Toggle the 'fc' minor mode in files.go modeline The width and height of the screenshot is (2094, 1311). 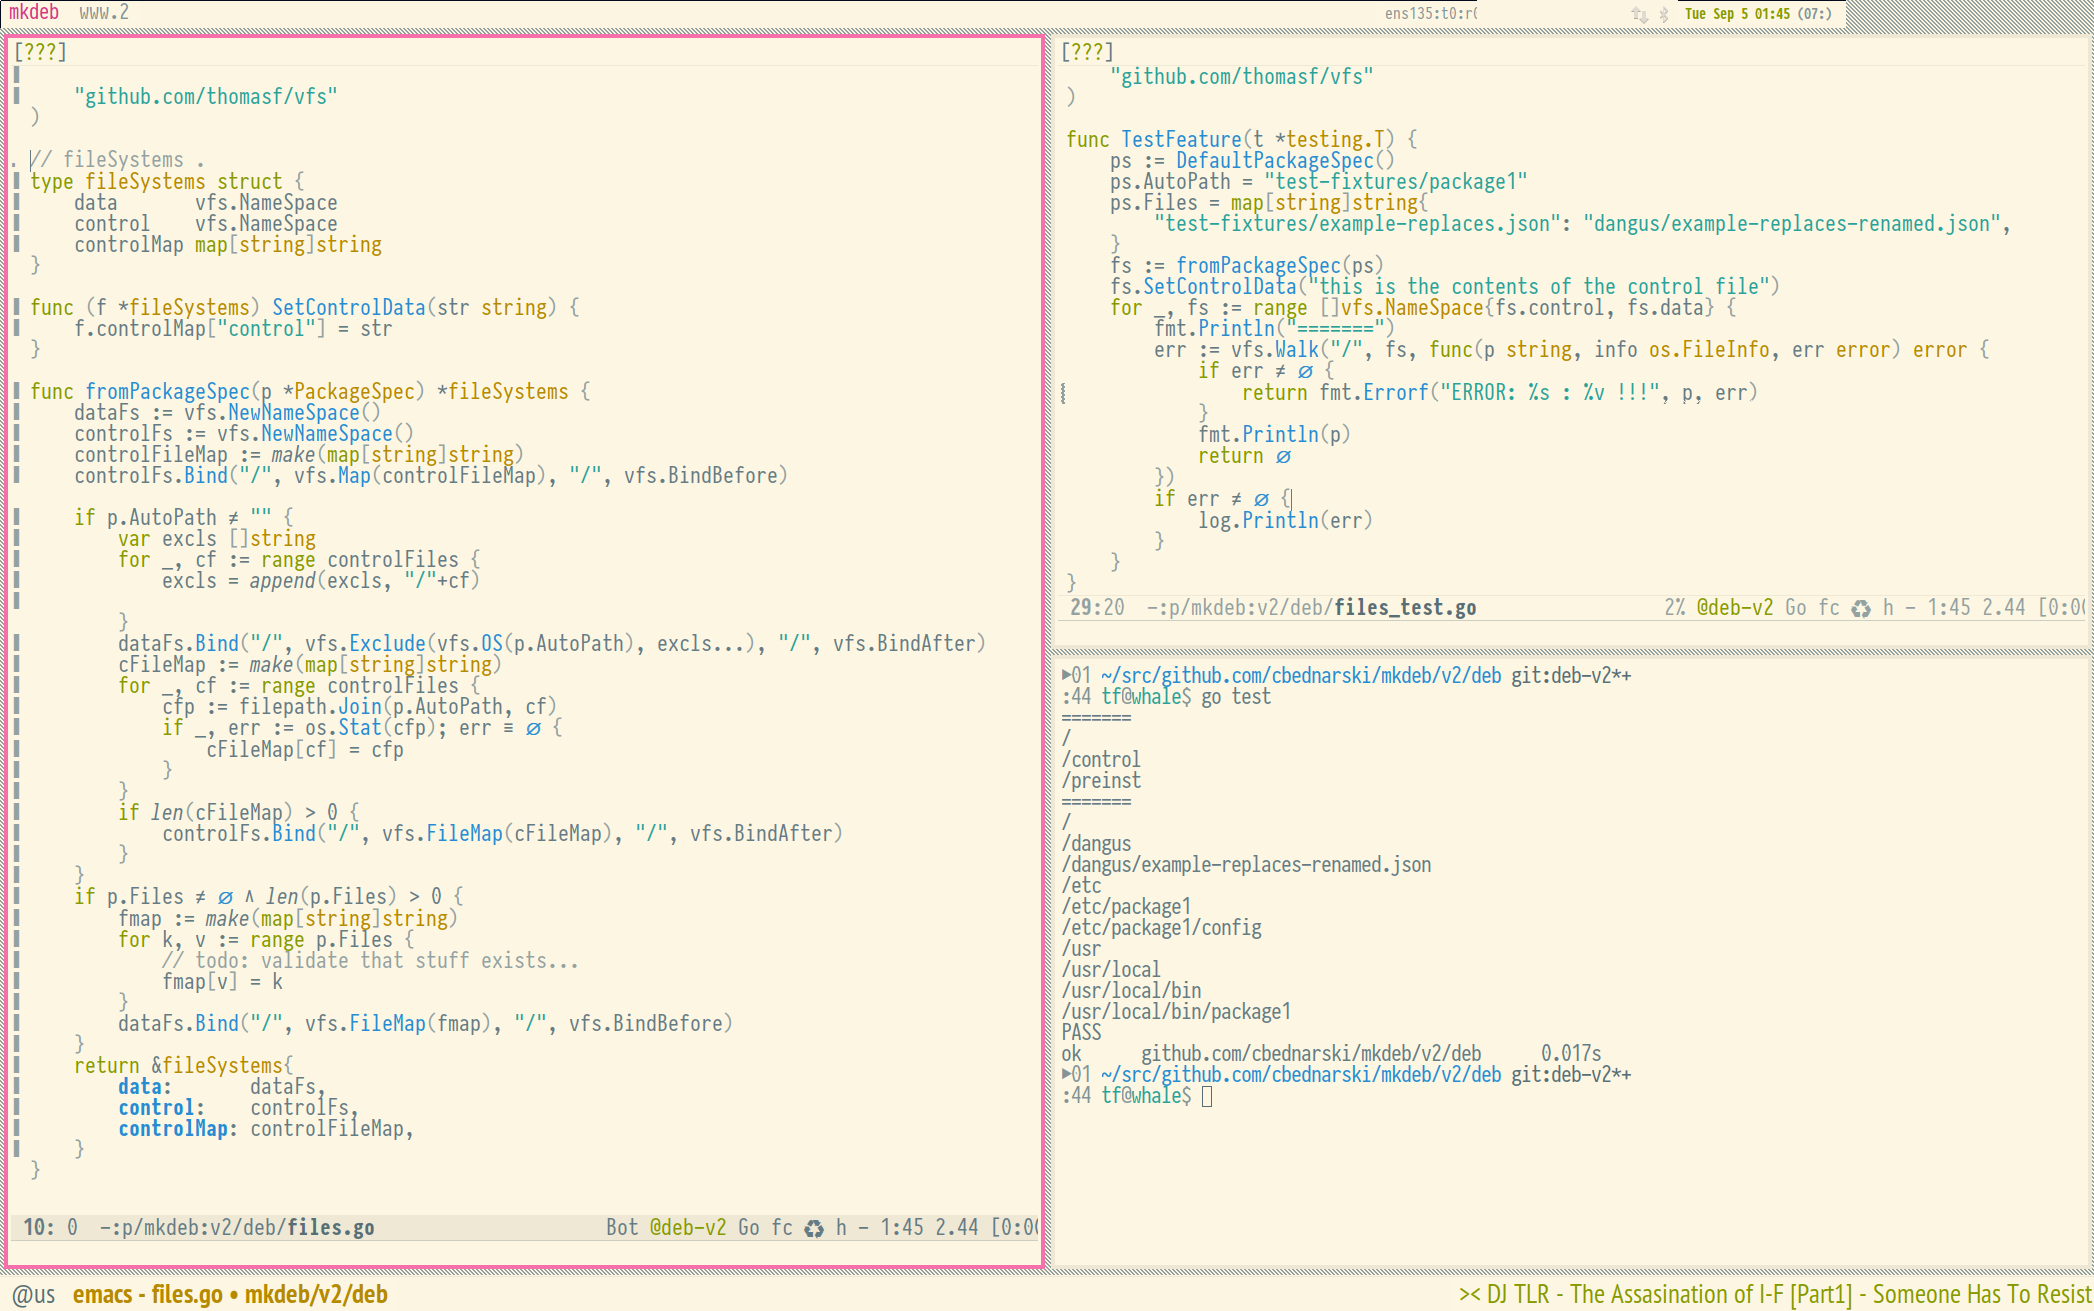781,1227
